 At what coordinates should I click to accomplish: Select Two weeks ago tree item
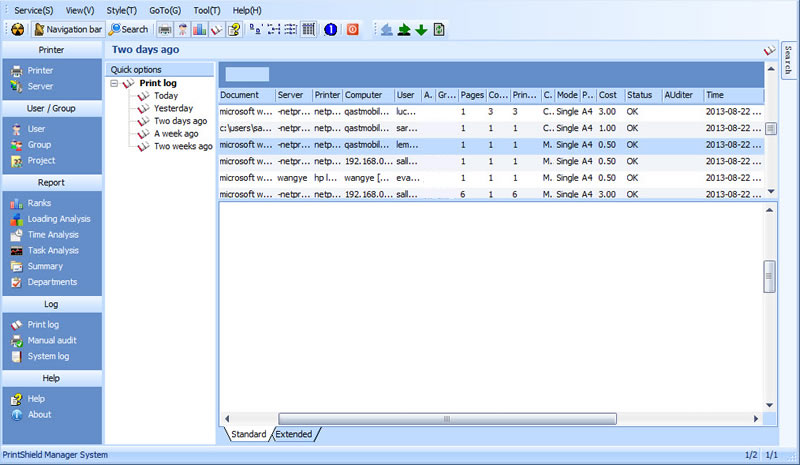(183, 146)
